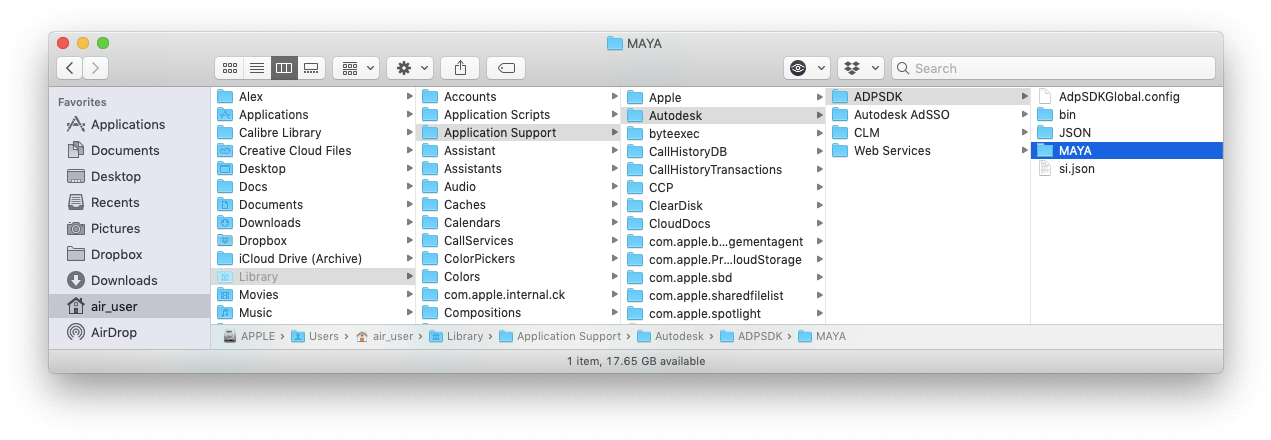The image size is (1271, 440).
Task: Go back with the back arrow button
Action: pyautogui.click(x=70, y=68)
